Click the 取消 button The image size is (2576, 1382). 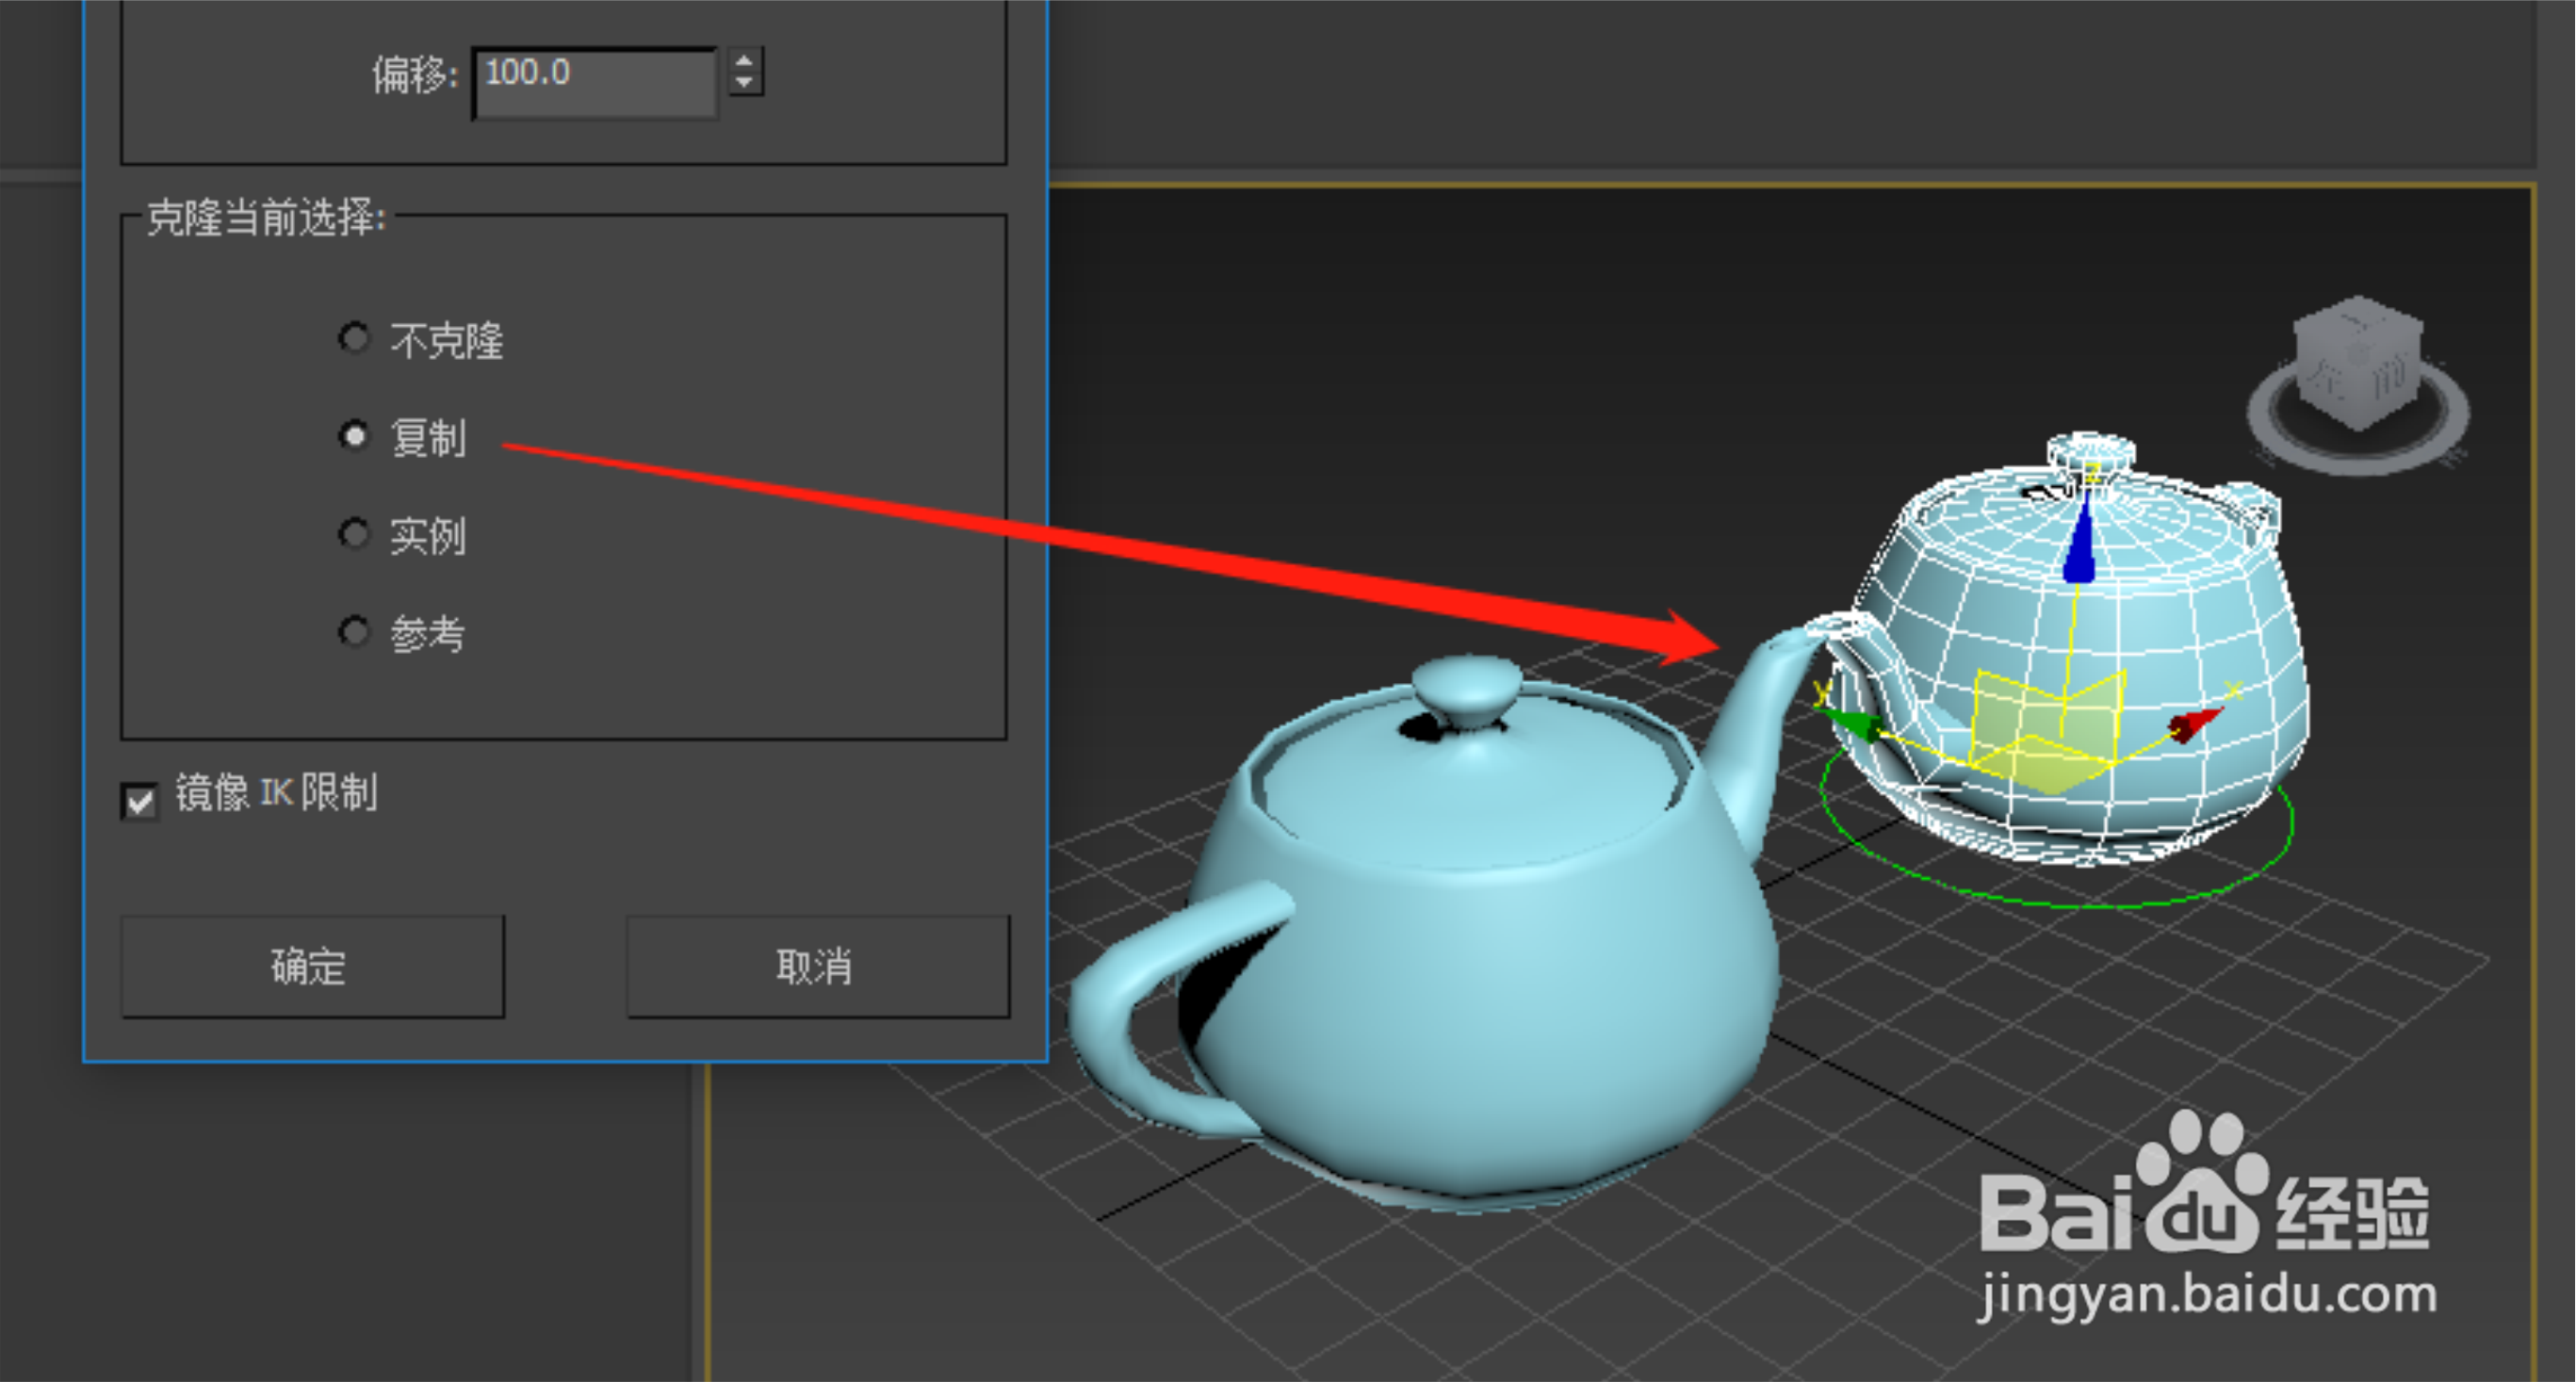(x=818, y=967)
